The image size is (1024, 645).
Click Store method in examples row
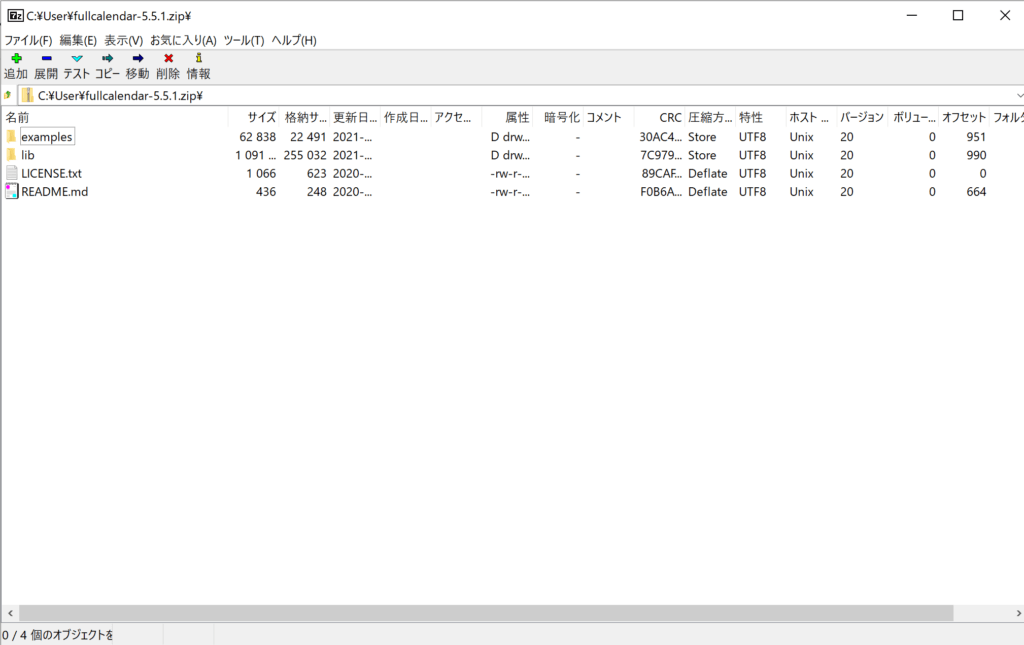[x=702, y=137]
